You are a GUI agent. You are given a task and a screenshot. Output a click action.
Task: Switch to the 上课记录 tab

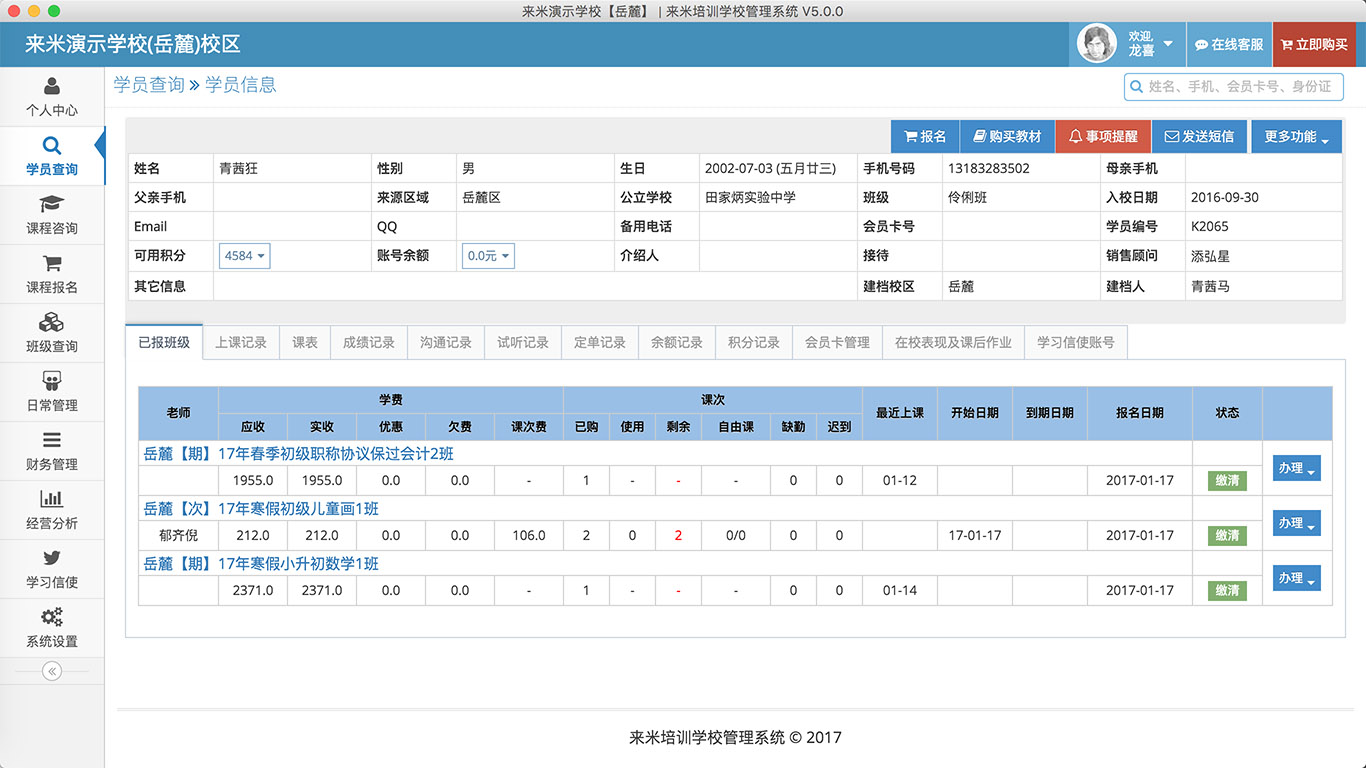(x=241, y=342)
